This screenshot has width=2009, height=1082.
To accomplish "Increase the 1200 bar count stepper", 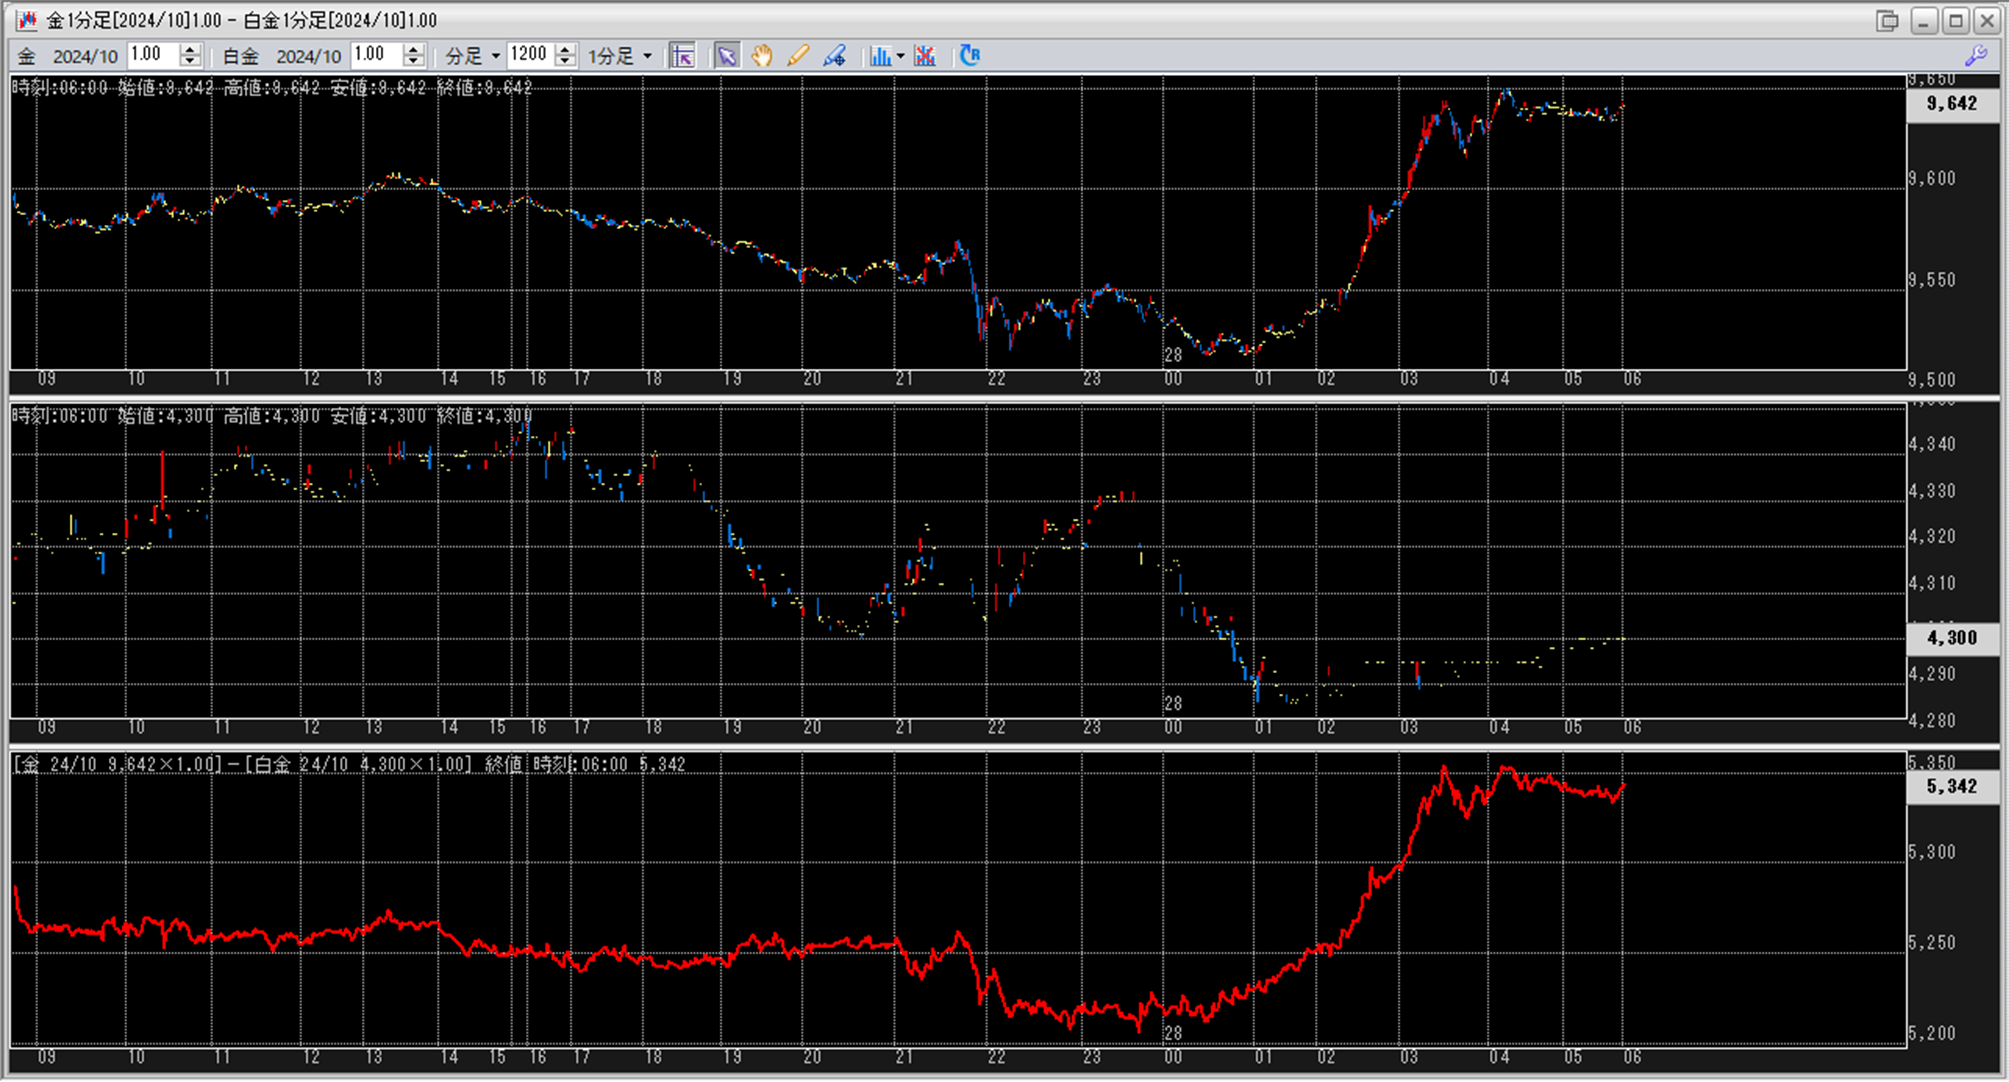I will 565,50.
